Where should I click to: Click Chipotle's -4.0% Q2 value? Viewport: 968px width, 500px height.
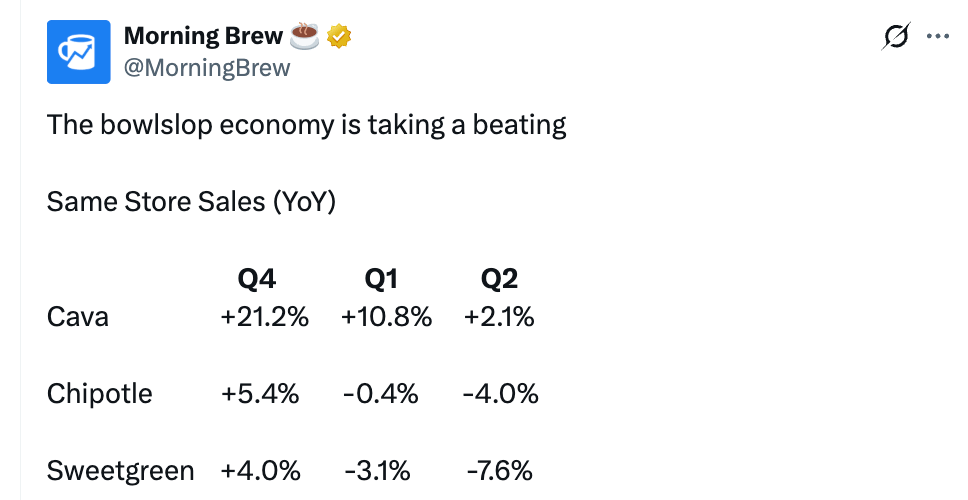(501, 394)
